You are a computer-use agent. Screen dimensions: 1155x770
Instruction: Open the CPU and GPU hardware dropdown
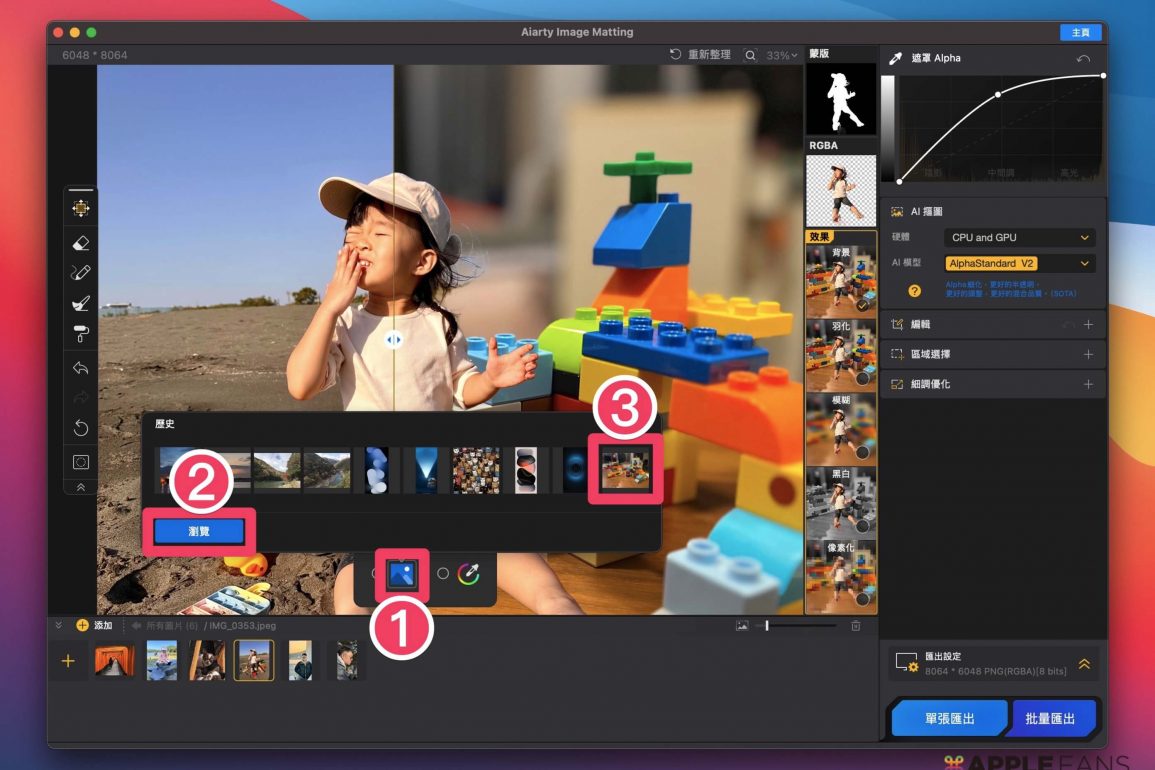1020,238
